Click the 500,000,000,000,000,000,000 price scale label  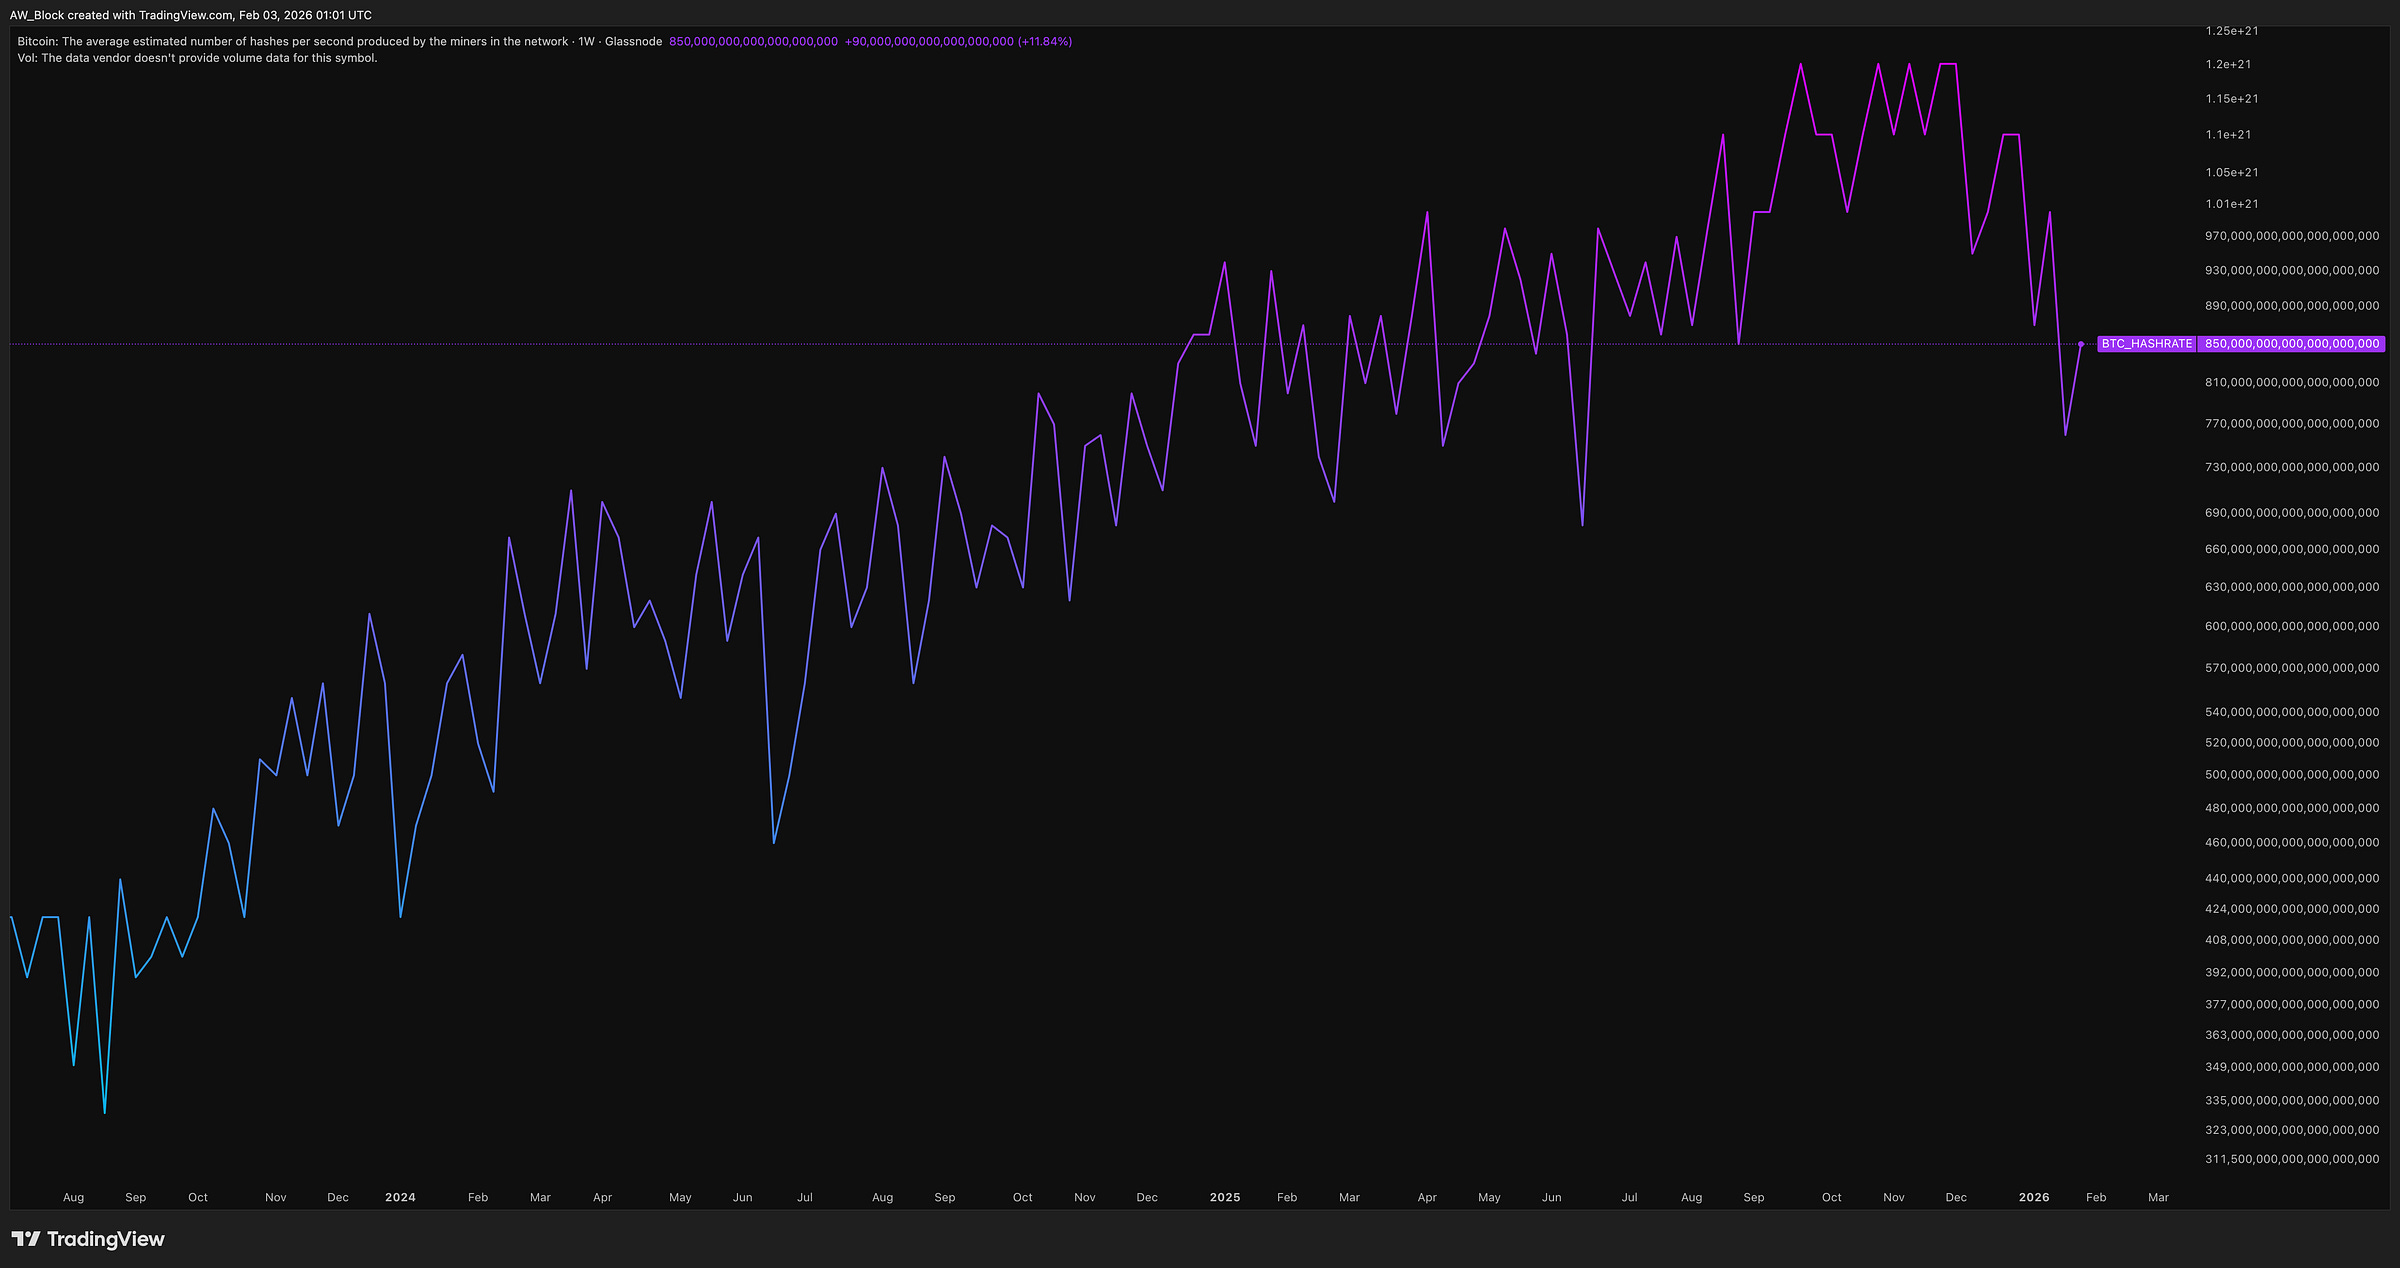2291,775
